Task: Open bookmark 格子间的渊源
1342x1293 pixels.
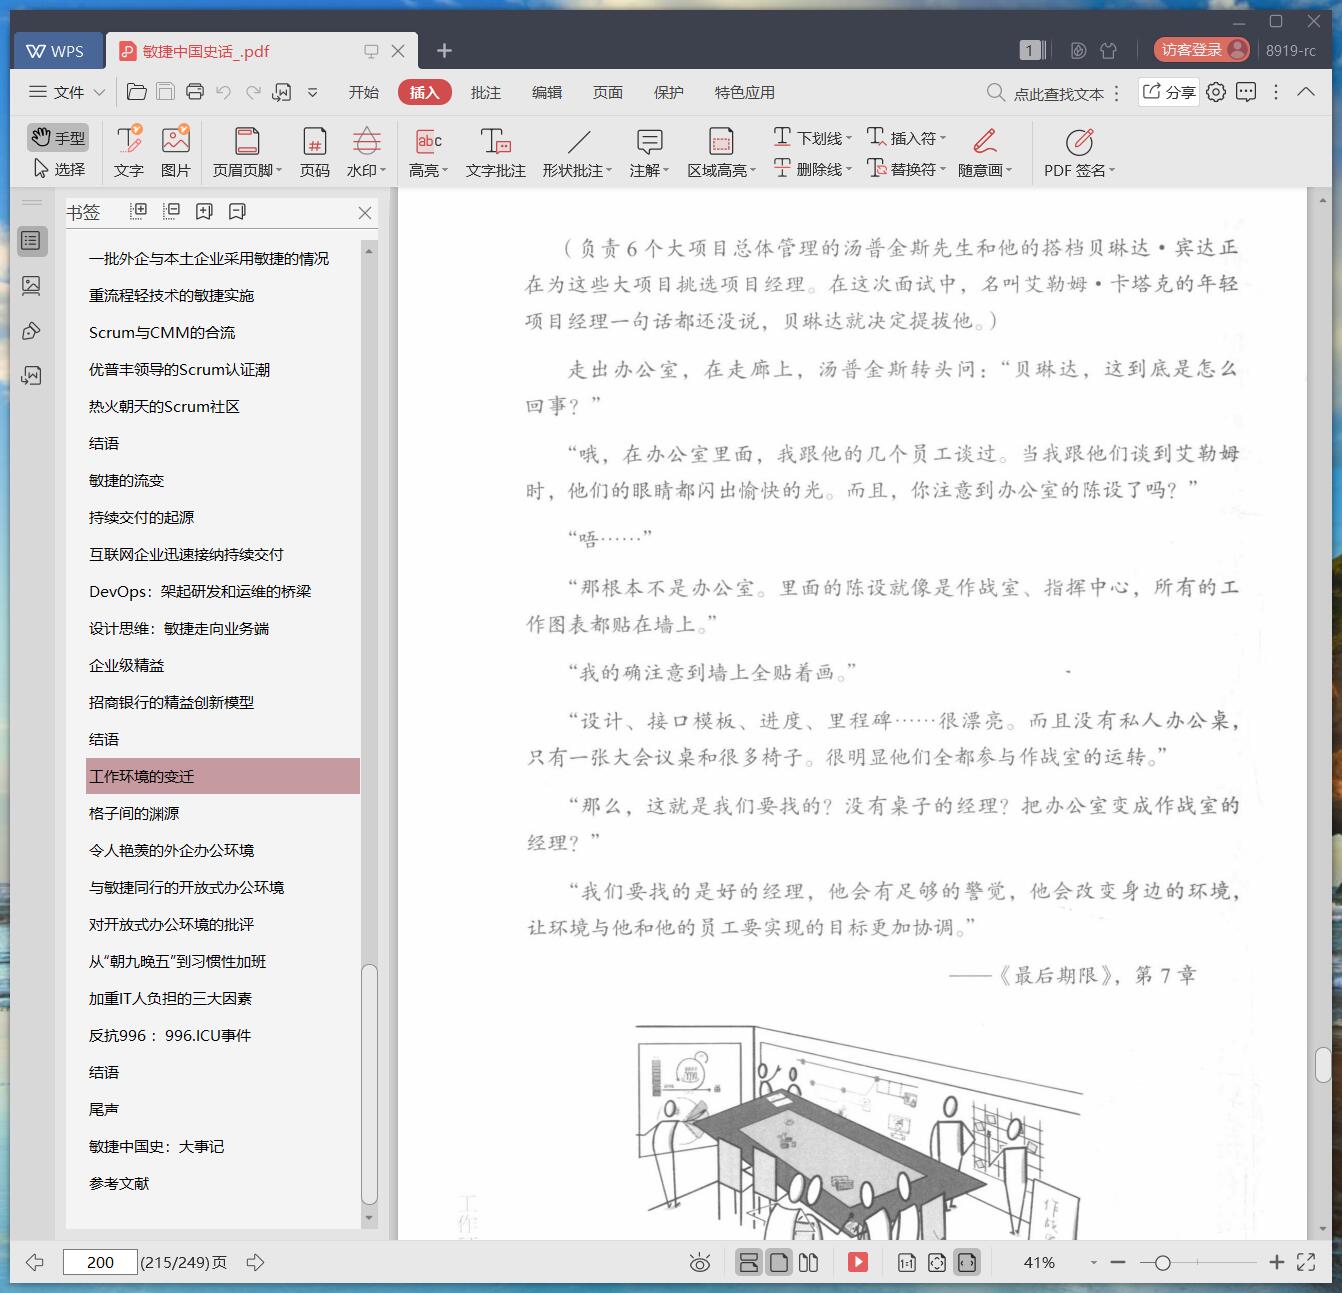Action: [134, 813]
